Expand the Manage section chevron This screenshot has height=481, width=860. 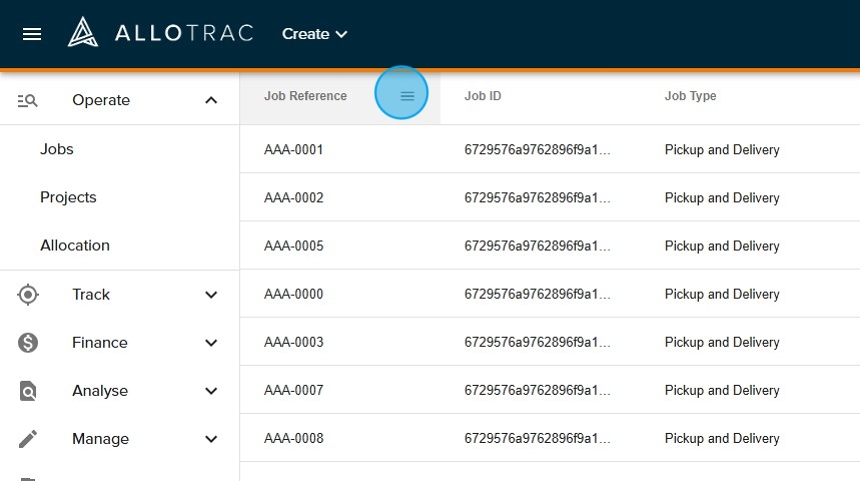click(211, 439)
